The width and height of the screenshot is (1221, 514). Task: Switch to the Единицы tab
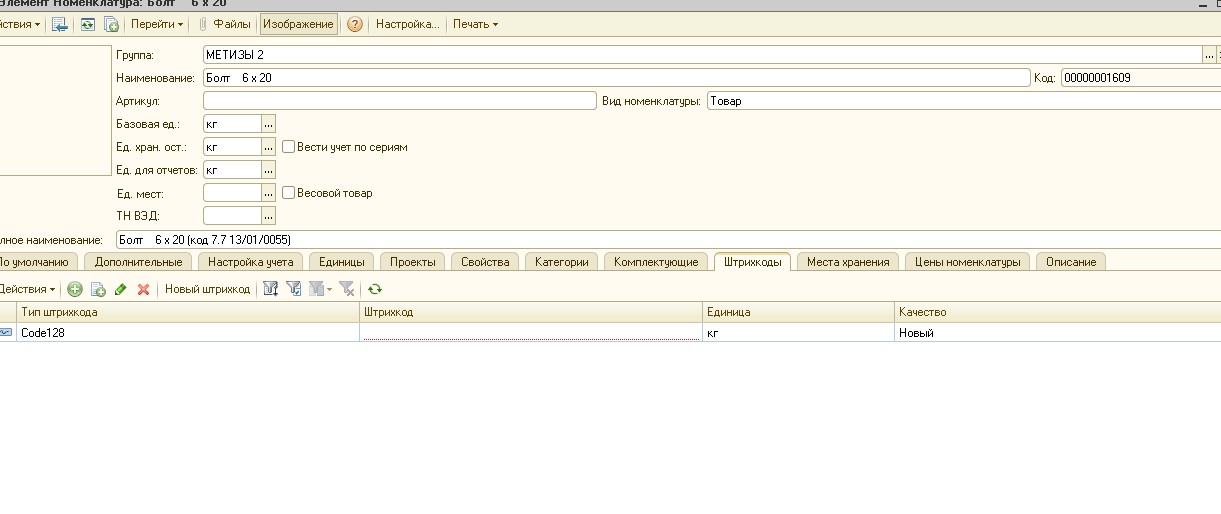click(x=340, y=262)
